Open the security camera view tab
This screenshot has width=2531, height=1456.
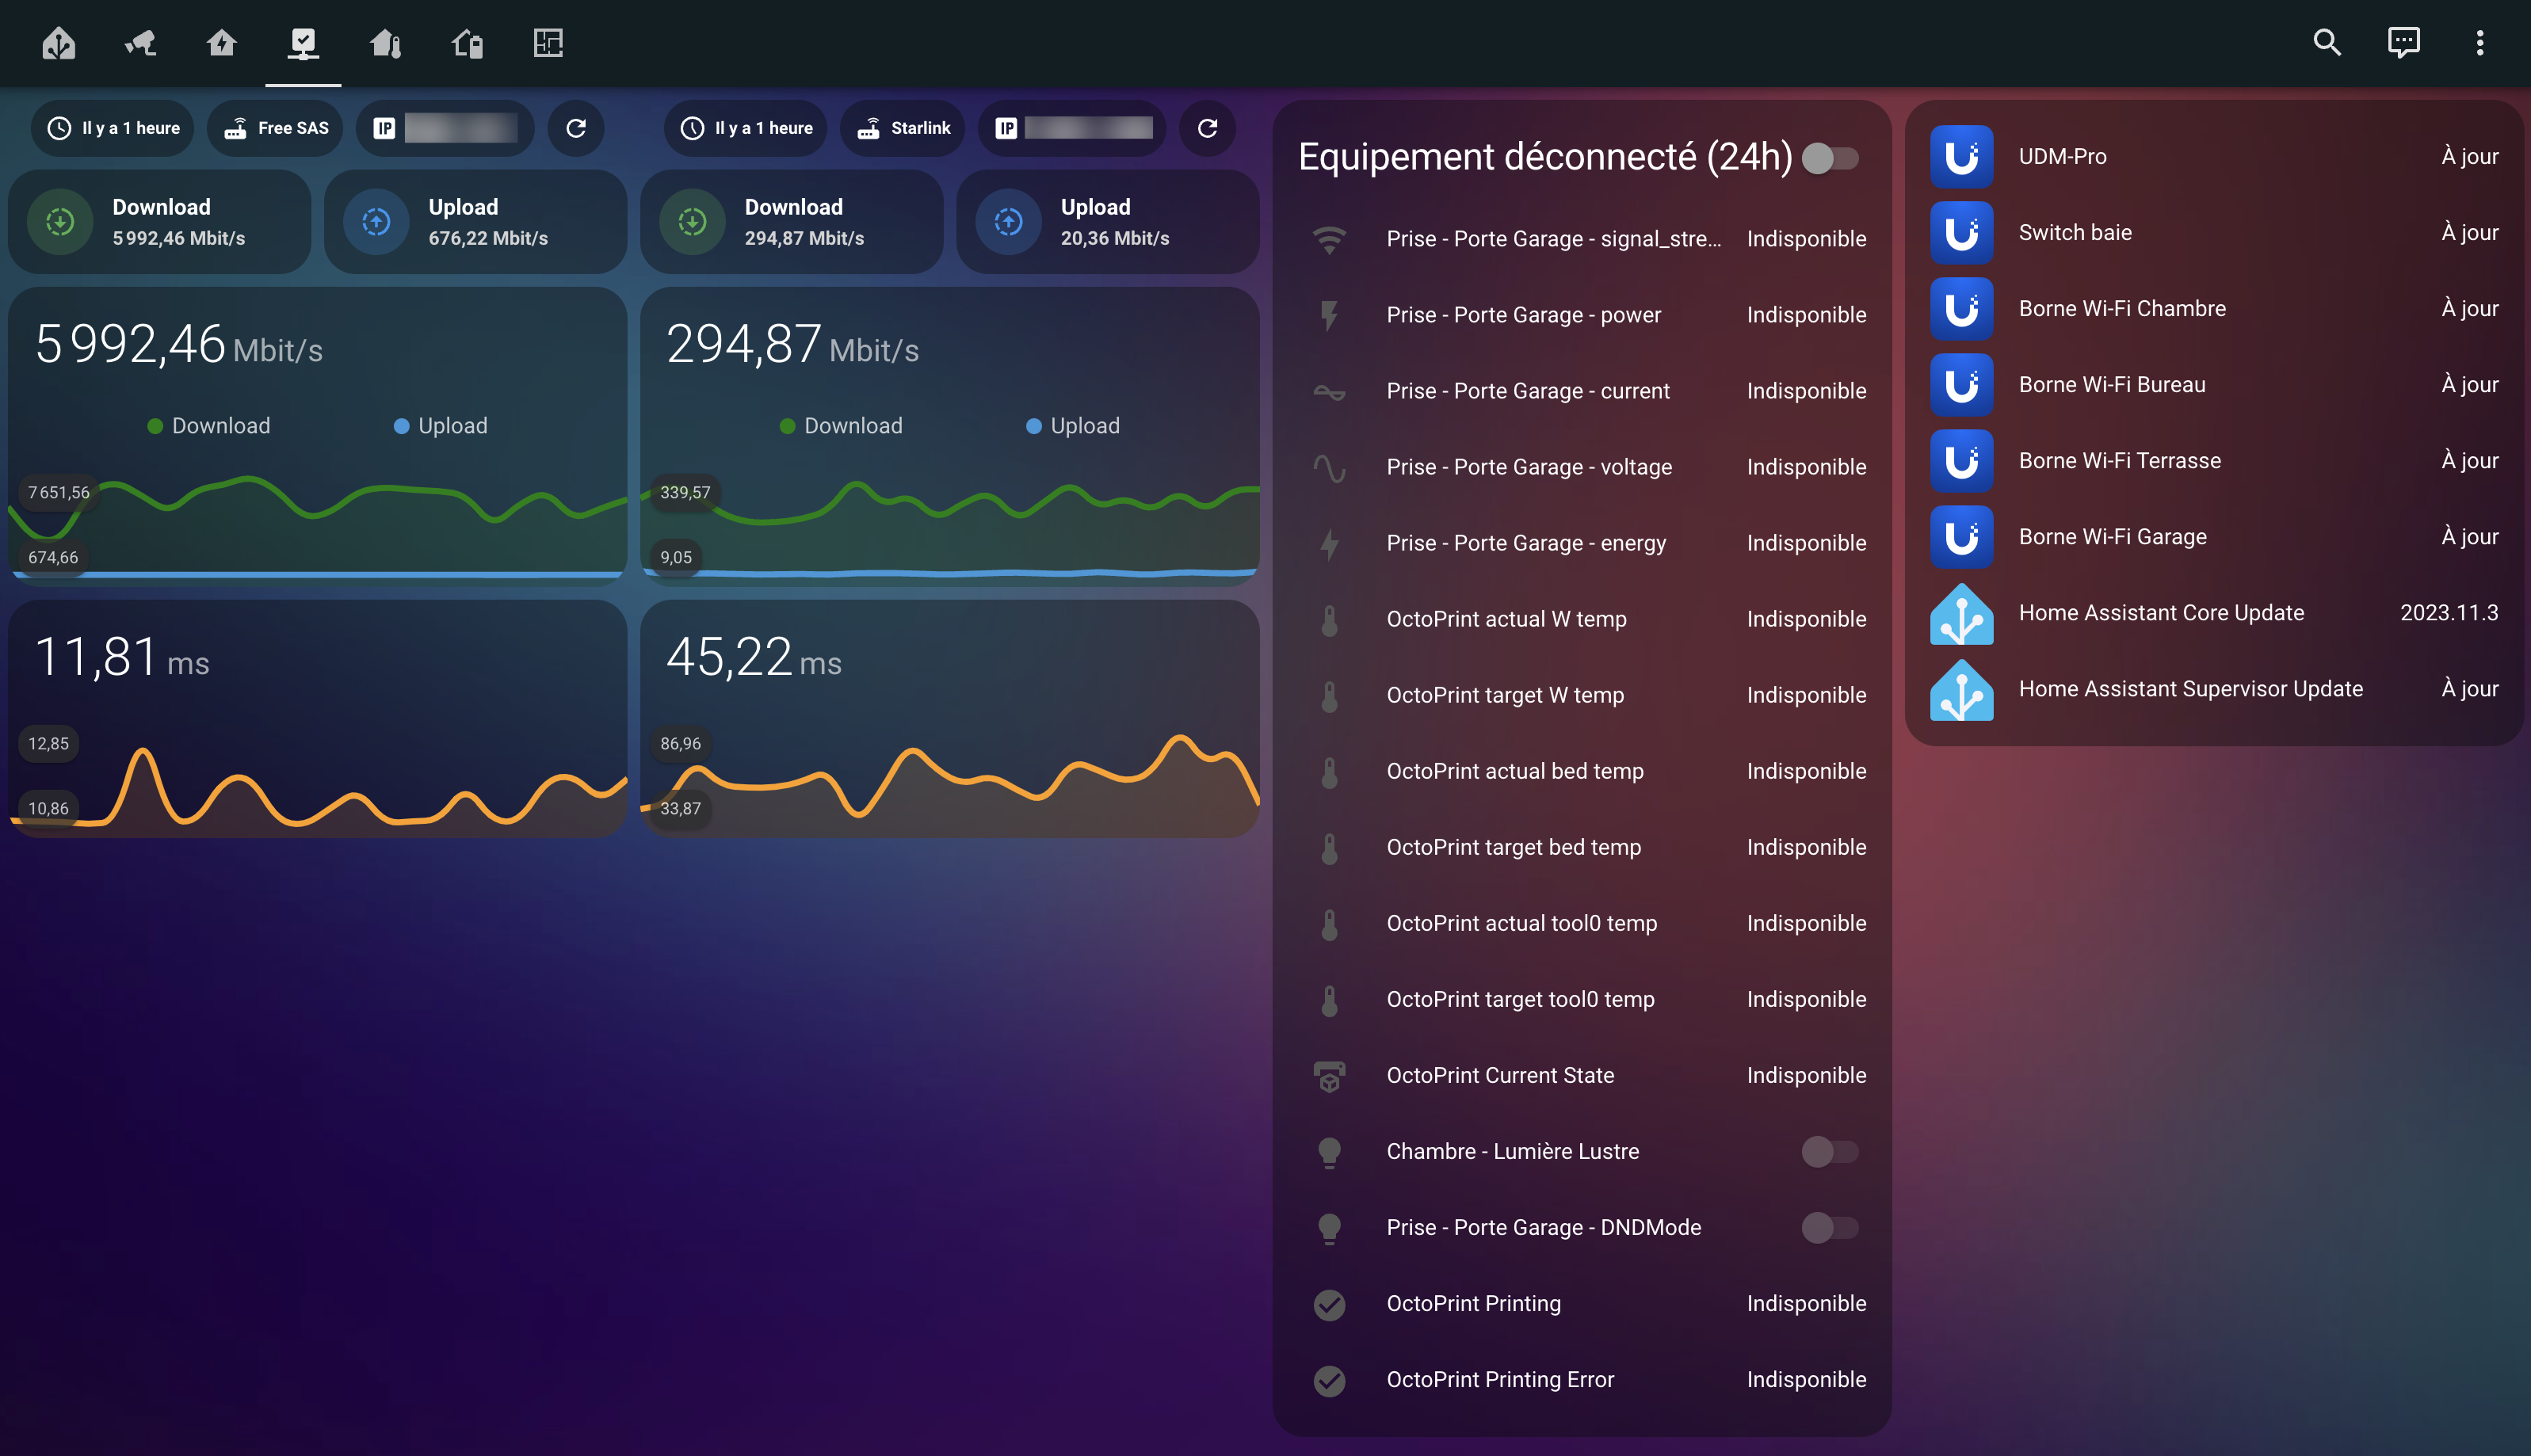[x=140, y=43]
